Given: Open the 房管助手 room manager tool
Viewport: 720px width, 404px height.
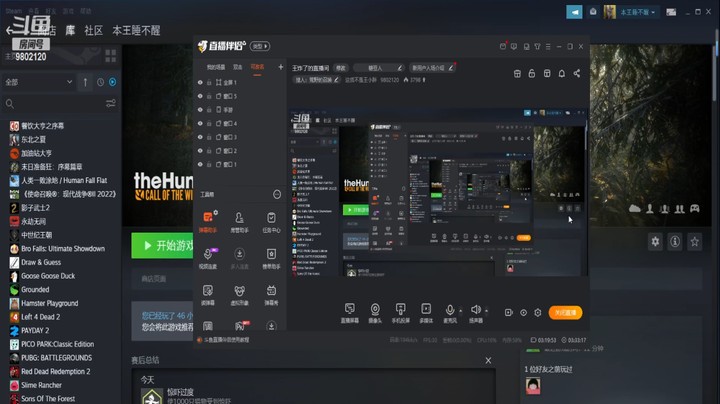Looking at the screenshot, I should [x=239, y=221].
